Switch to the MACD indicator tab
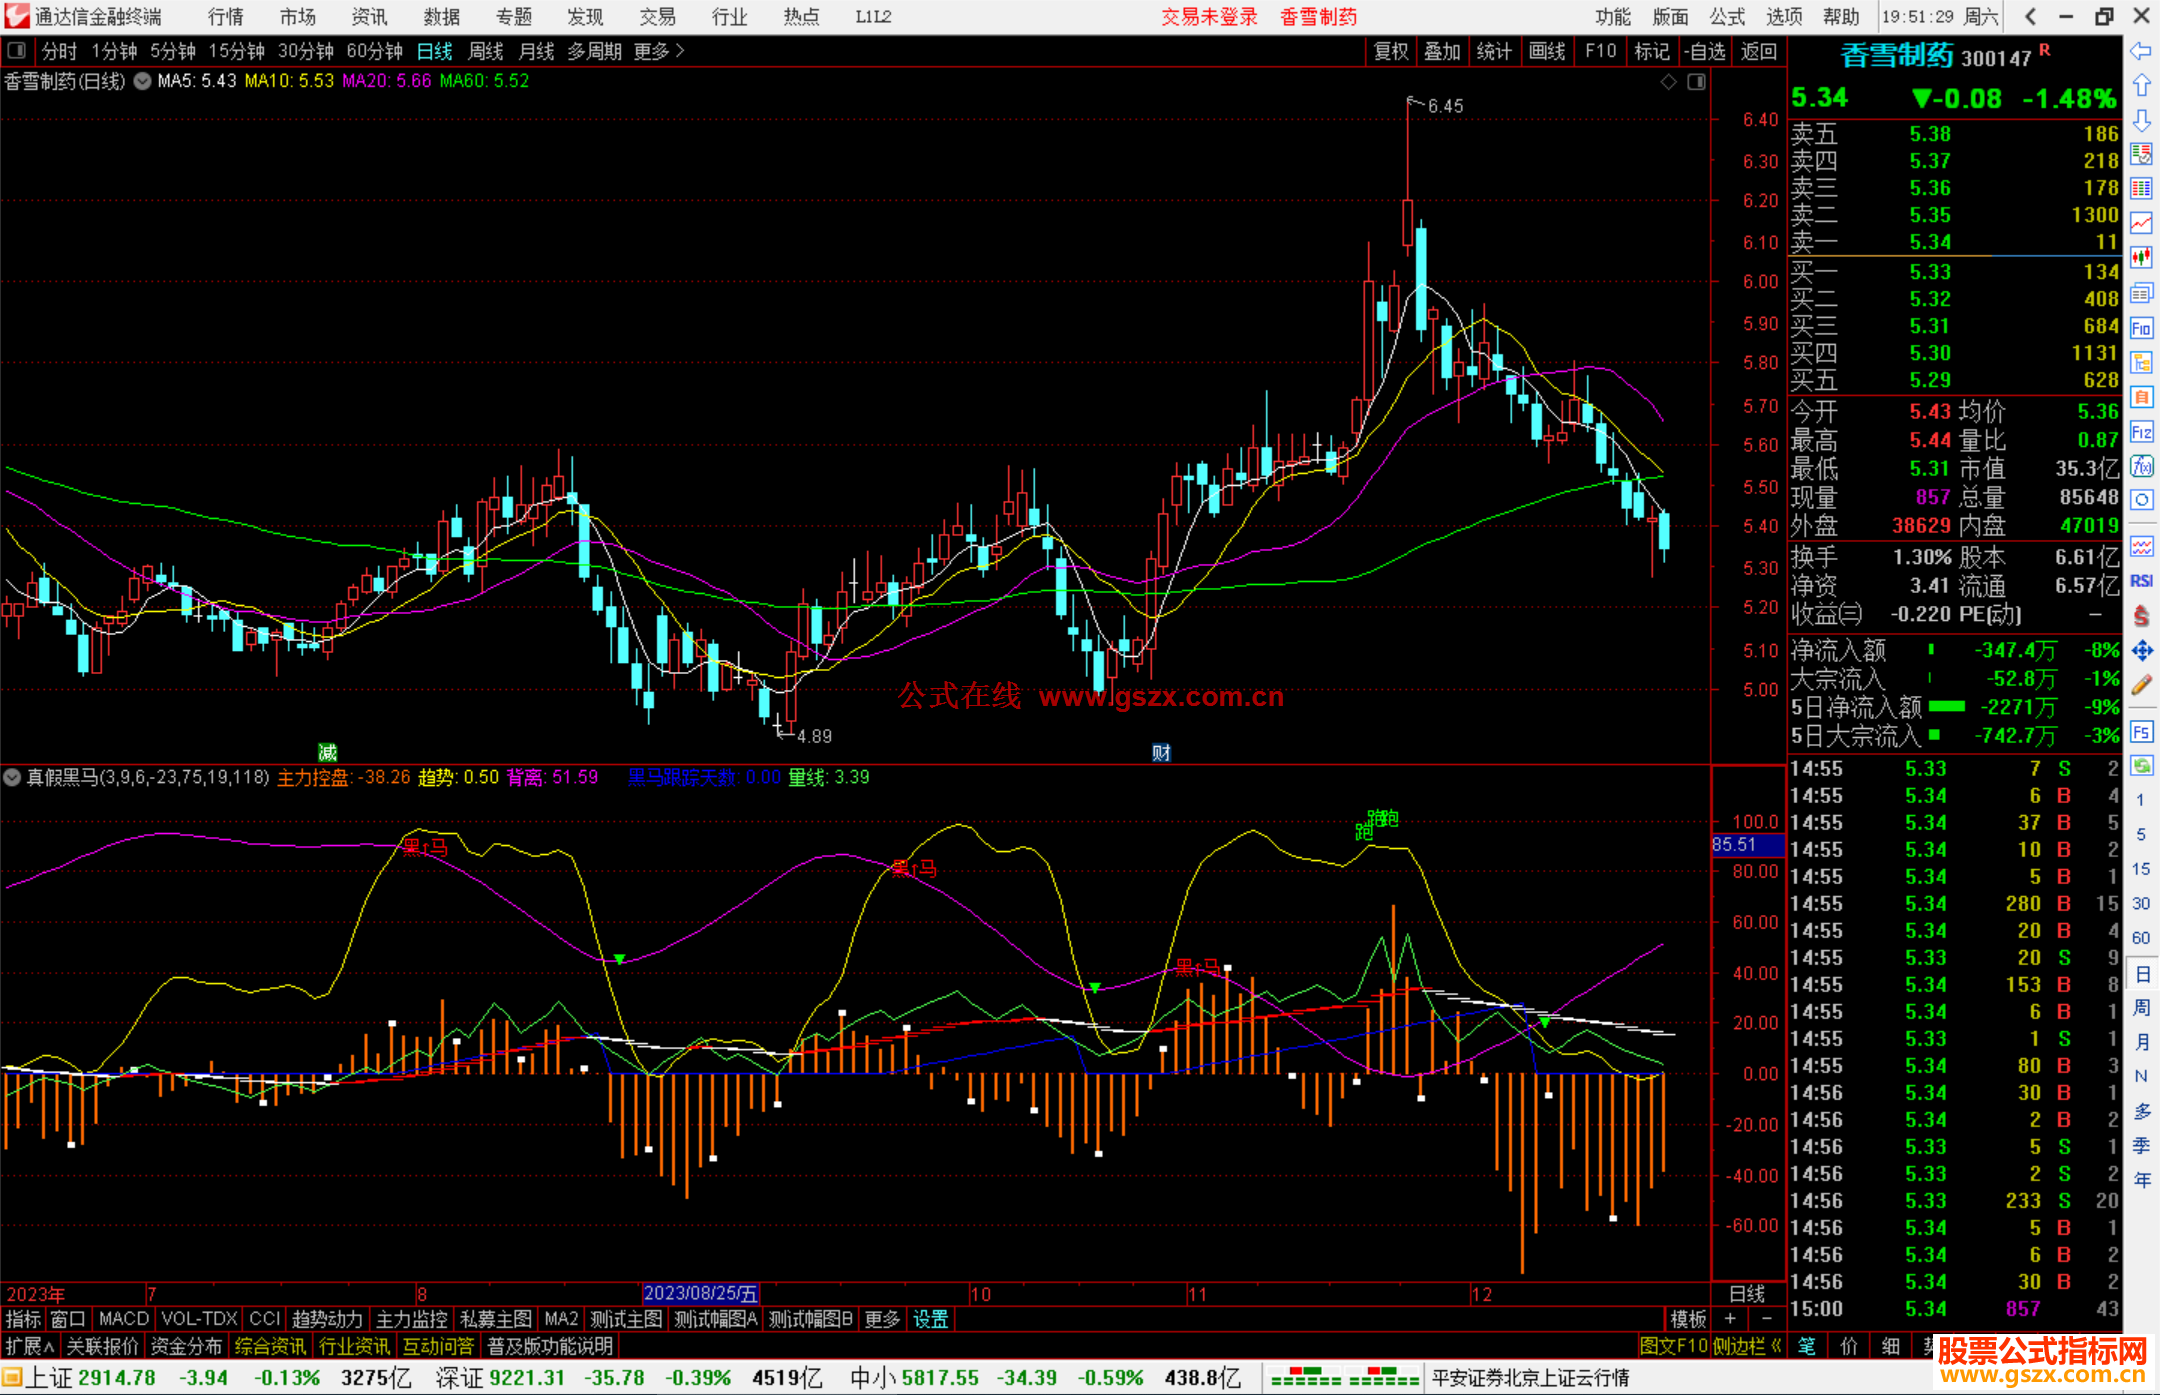Viewport: 2160px width, 1395px height. click(124, 1319)
